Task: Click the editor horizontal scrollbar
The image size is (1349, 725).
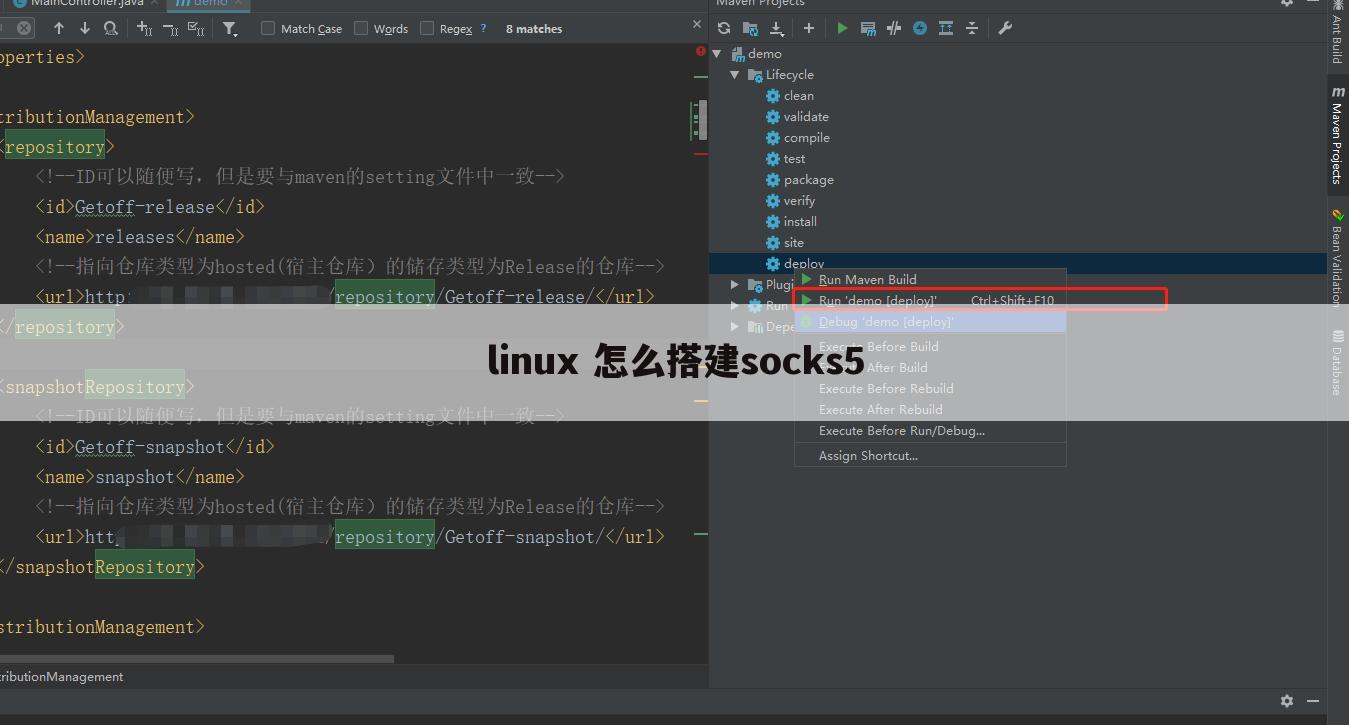Action: click(197, 659)
